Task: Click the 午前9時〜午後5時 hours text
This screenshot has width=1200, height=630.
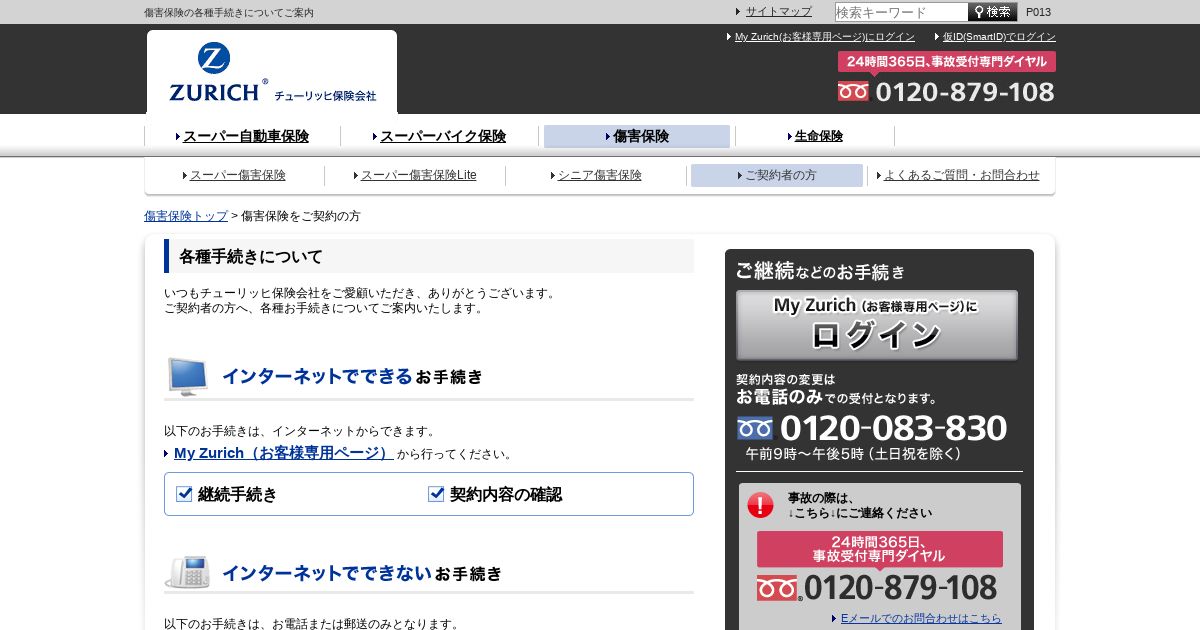Action: 853,454
